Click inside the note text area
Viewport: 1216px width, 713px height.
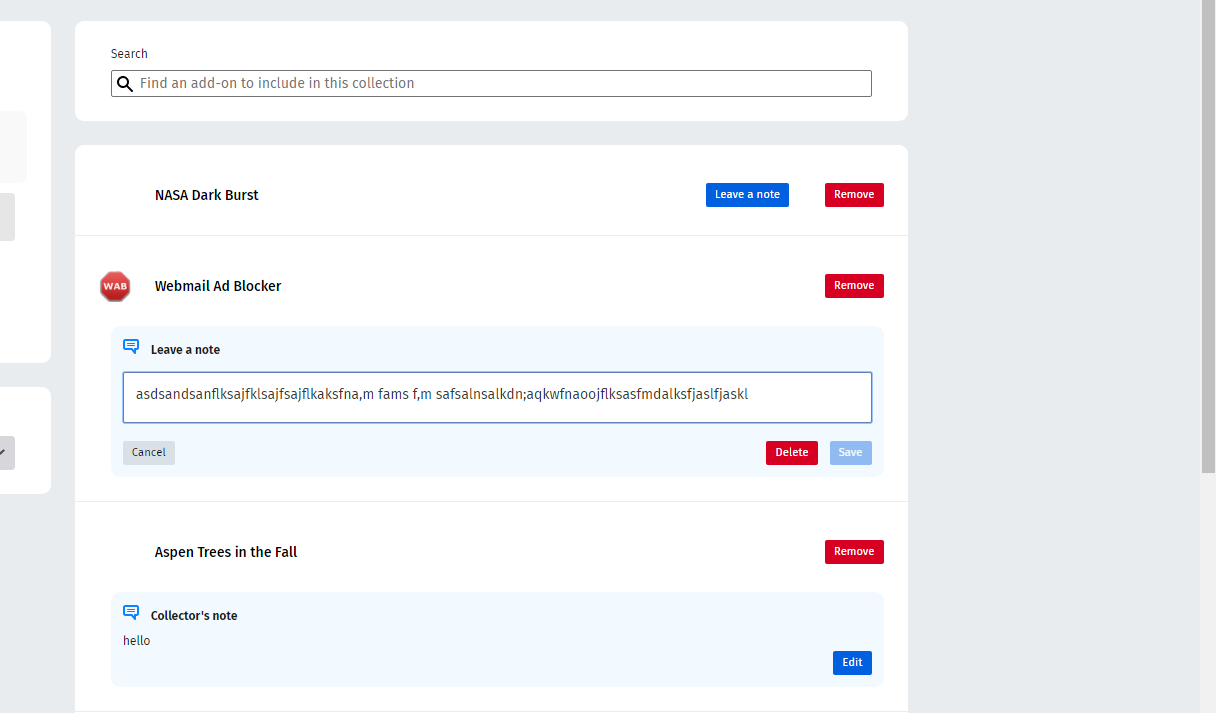(x=497, y=397)
